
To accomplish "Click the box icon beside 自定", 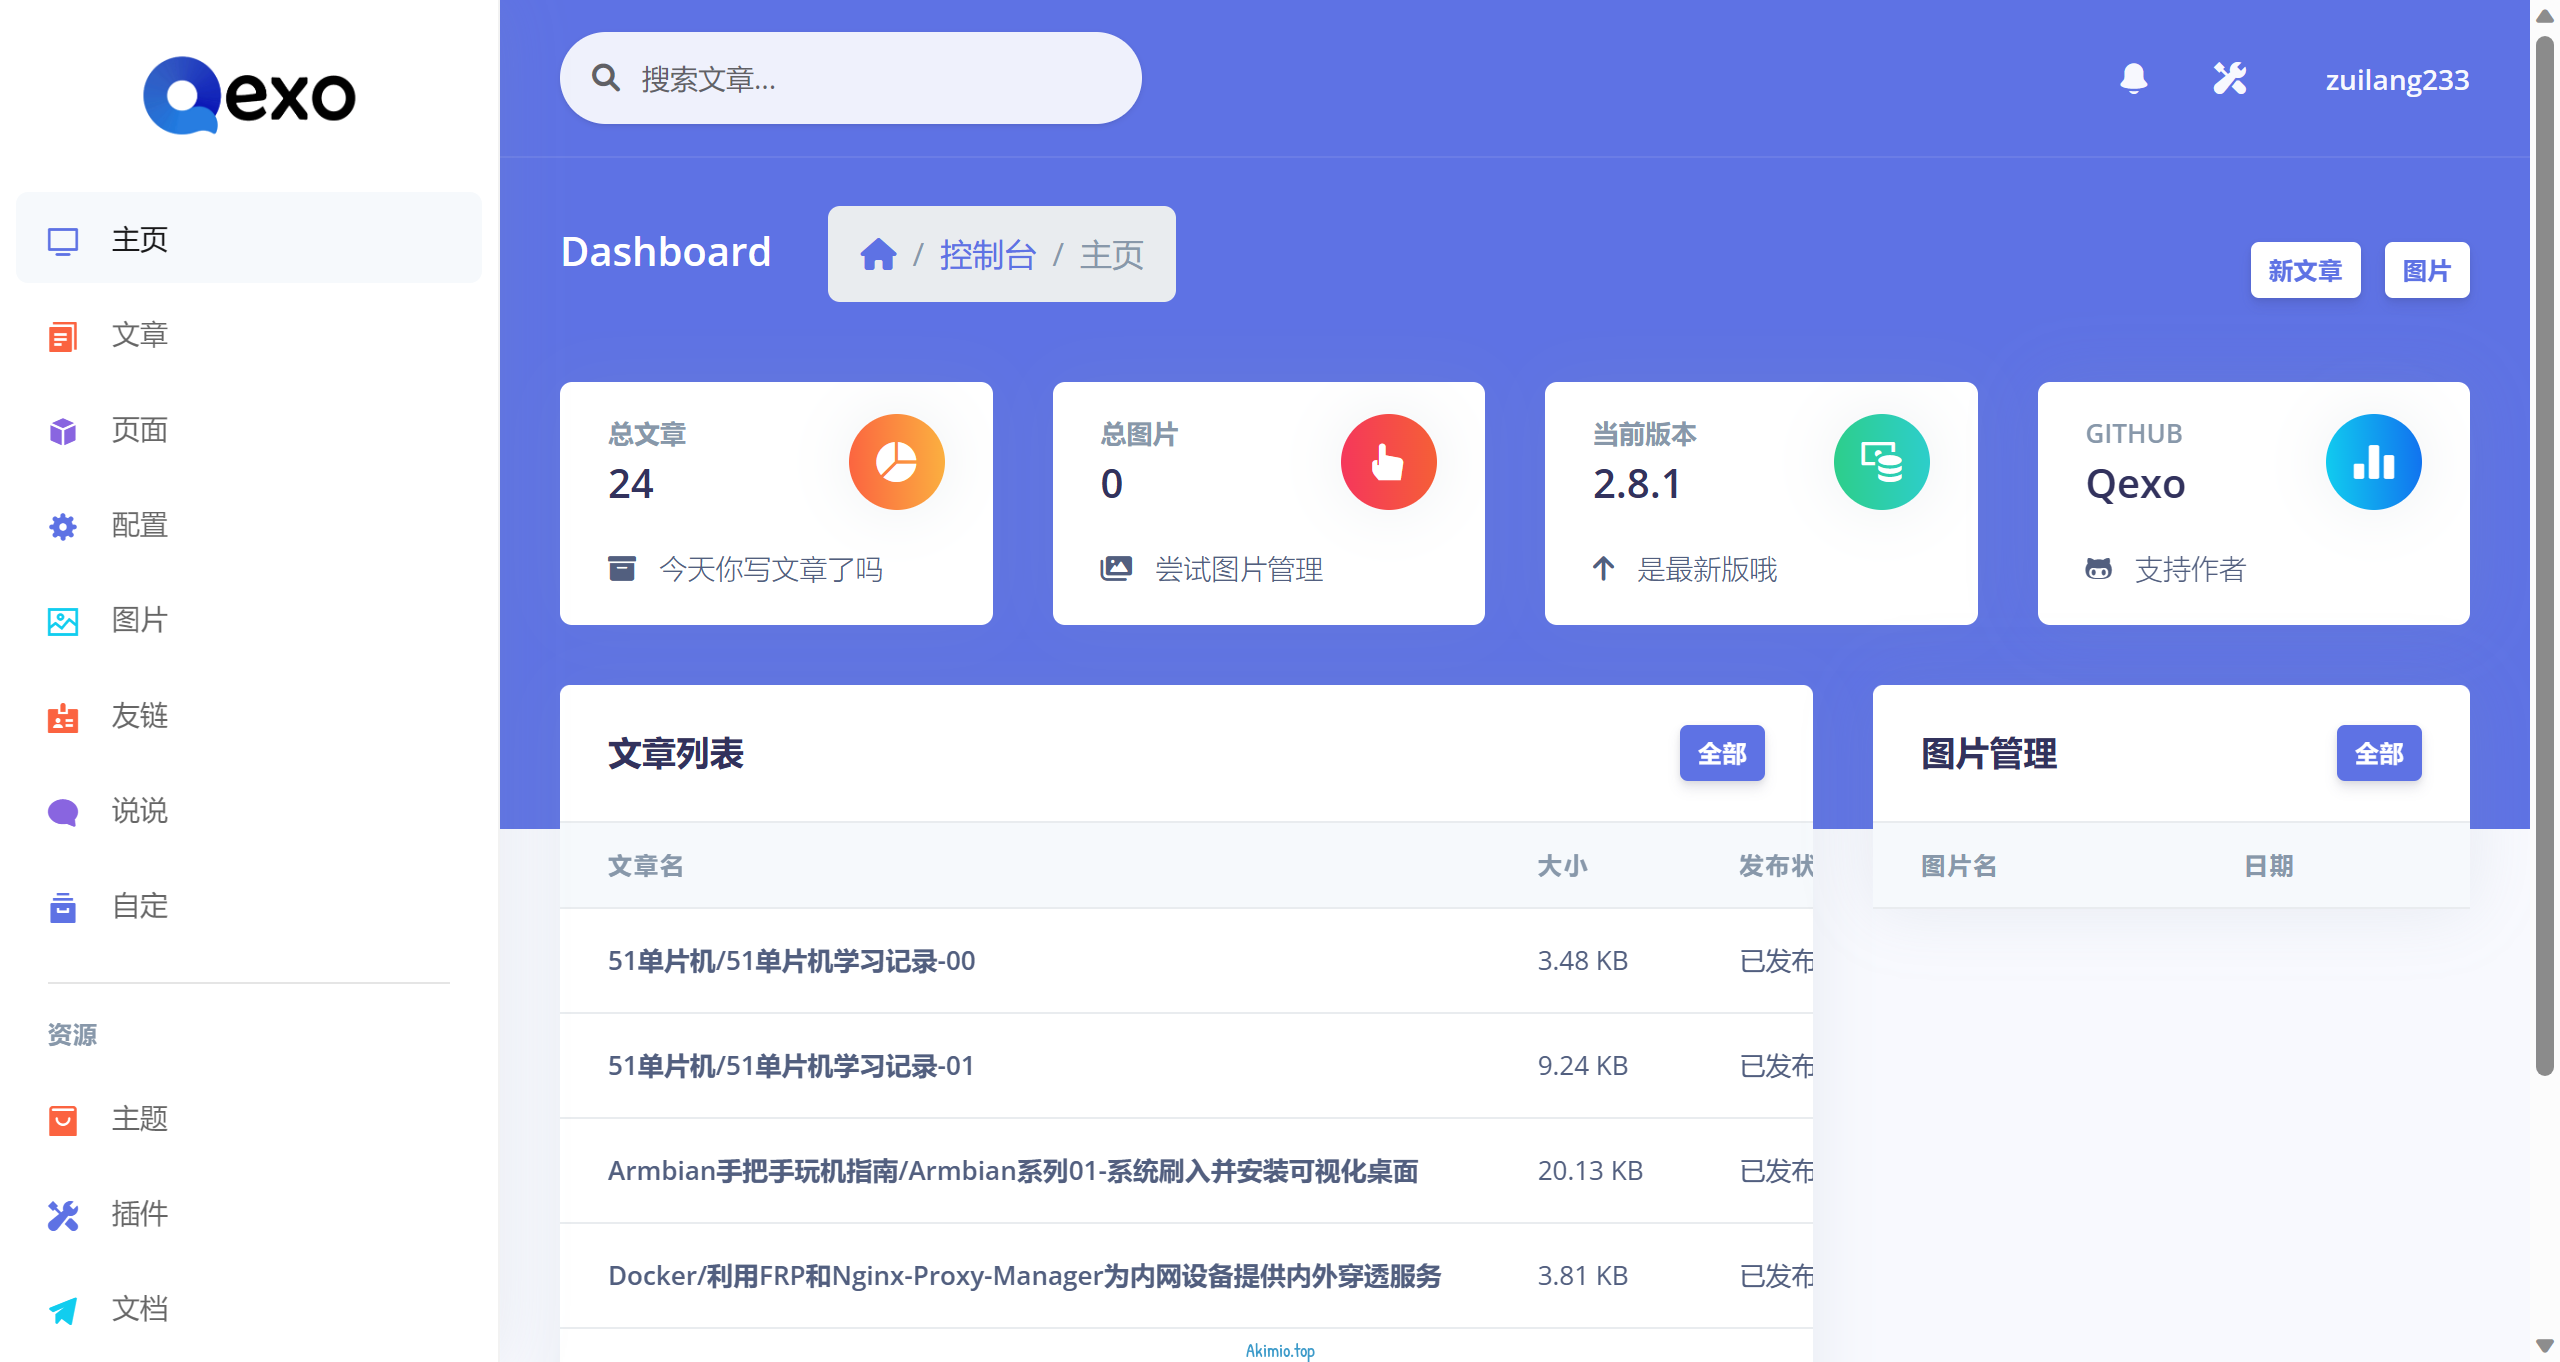I will pyautogui.click(x=63, y=907).
